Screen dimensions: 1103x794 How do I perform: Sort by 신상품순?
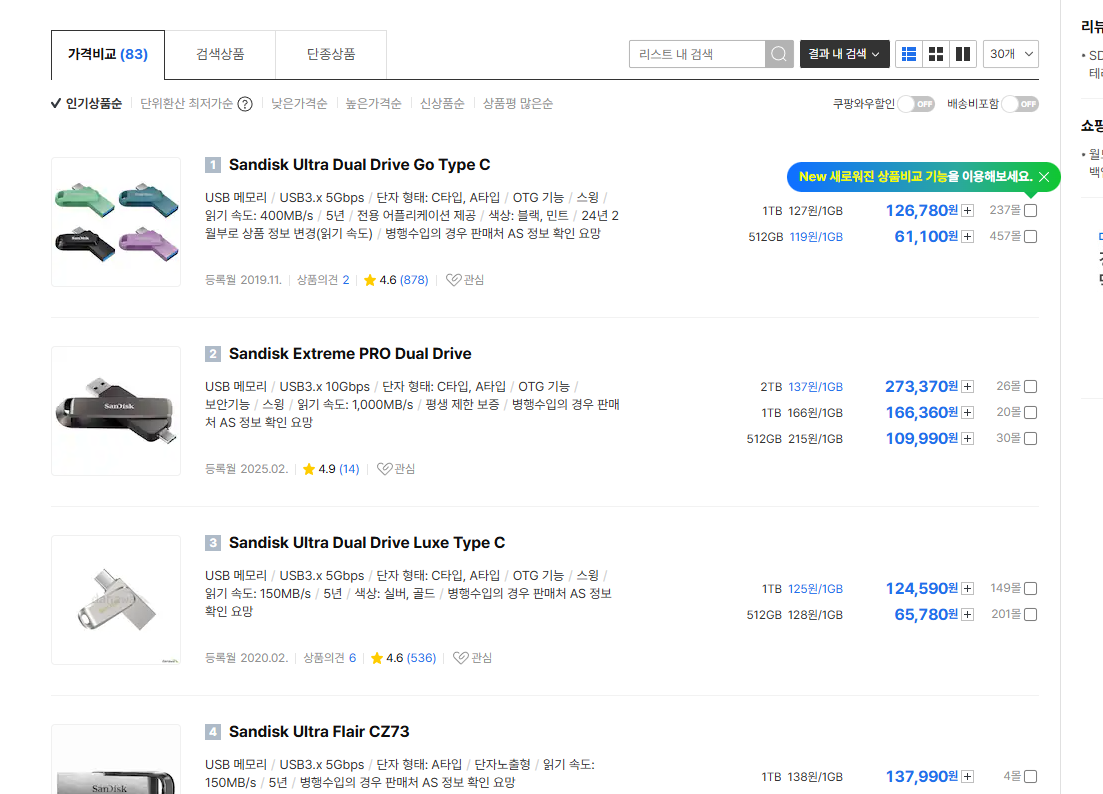click(x=442, y=104)
